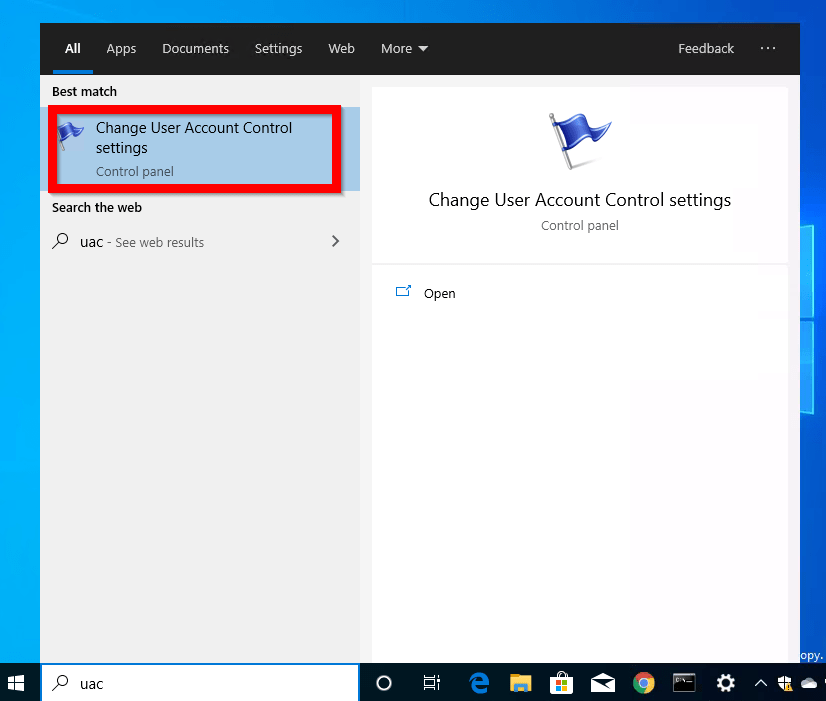Click Open to launch UAC settings
Screen dimensions: 826x701
point(439,292)
